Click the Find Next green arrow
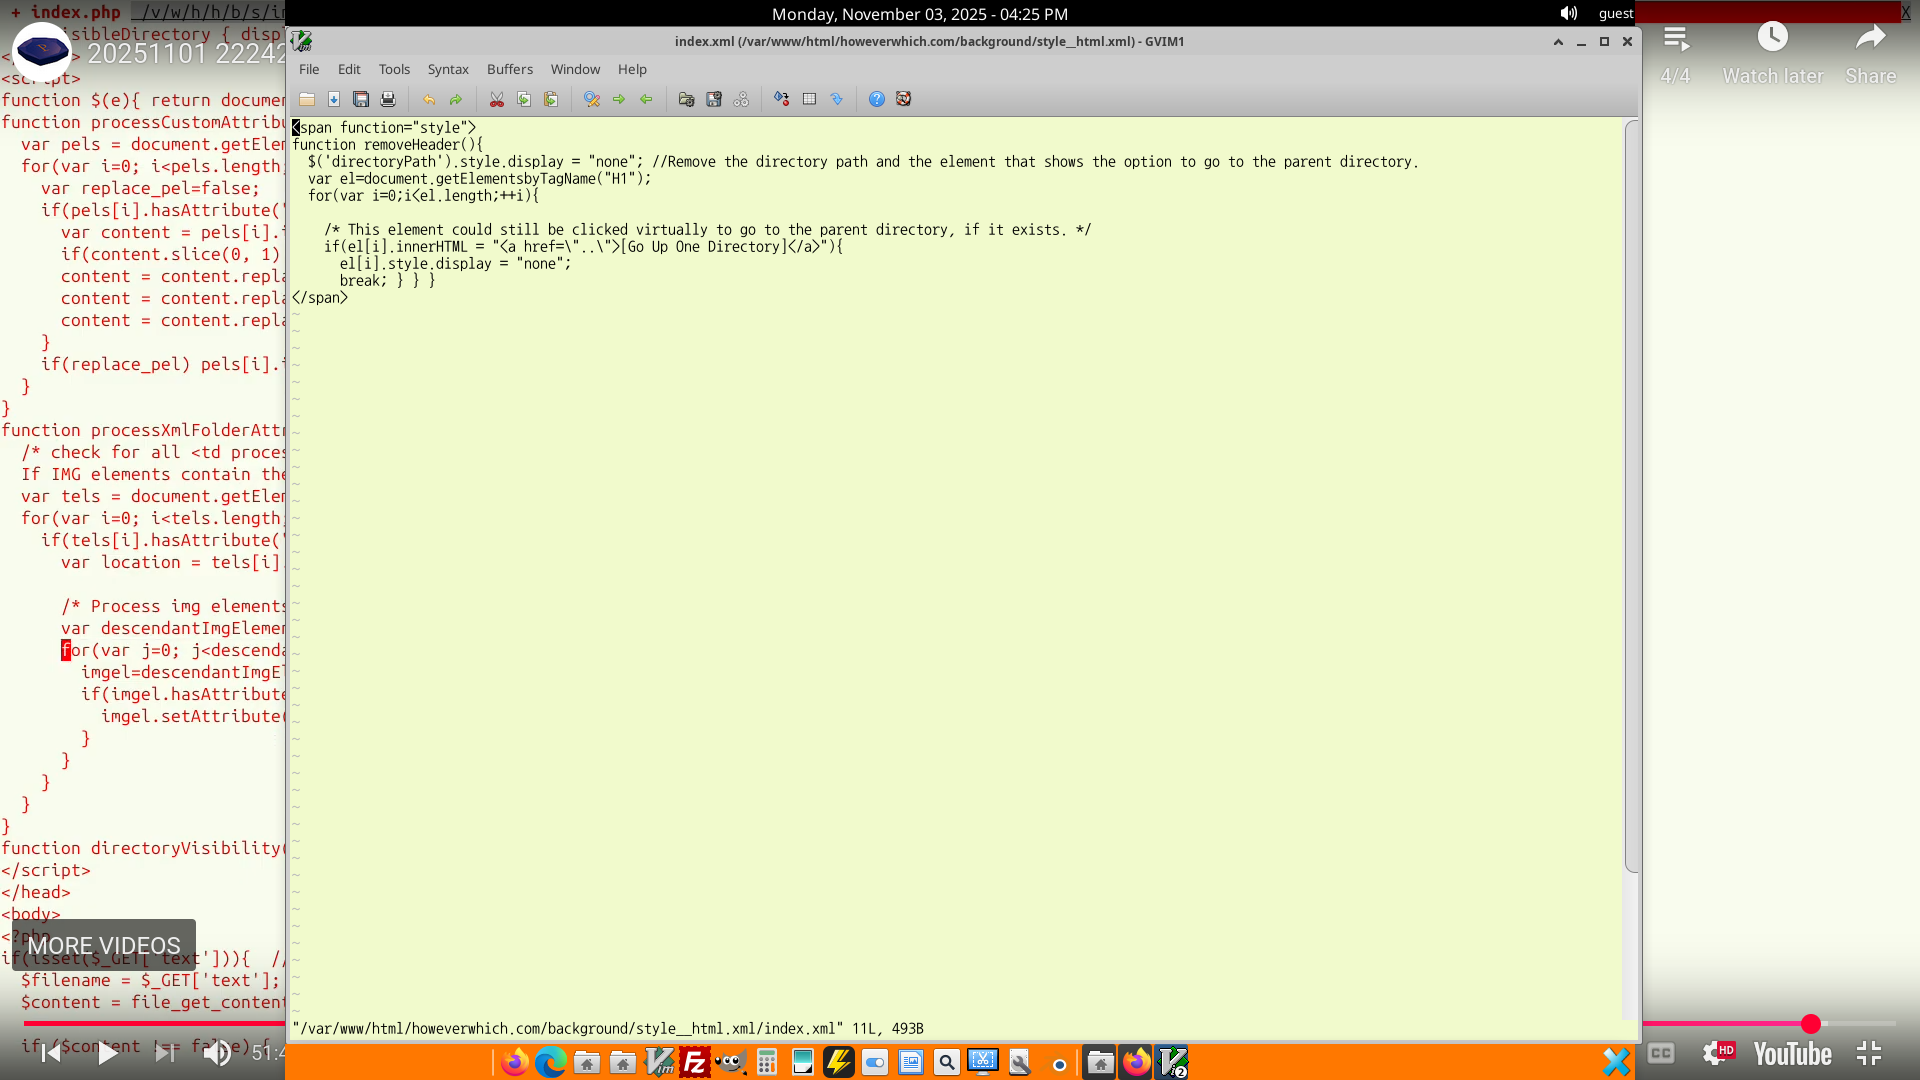Screen dimensions: 1920x1080 click(619, 99)
